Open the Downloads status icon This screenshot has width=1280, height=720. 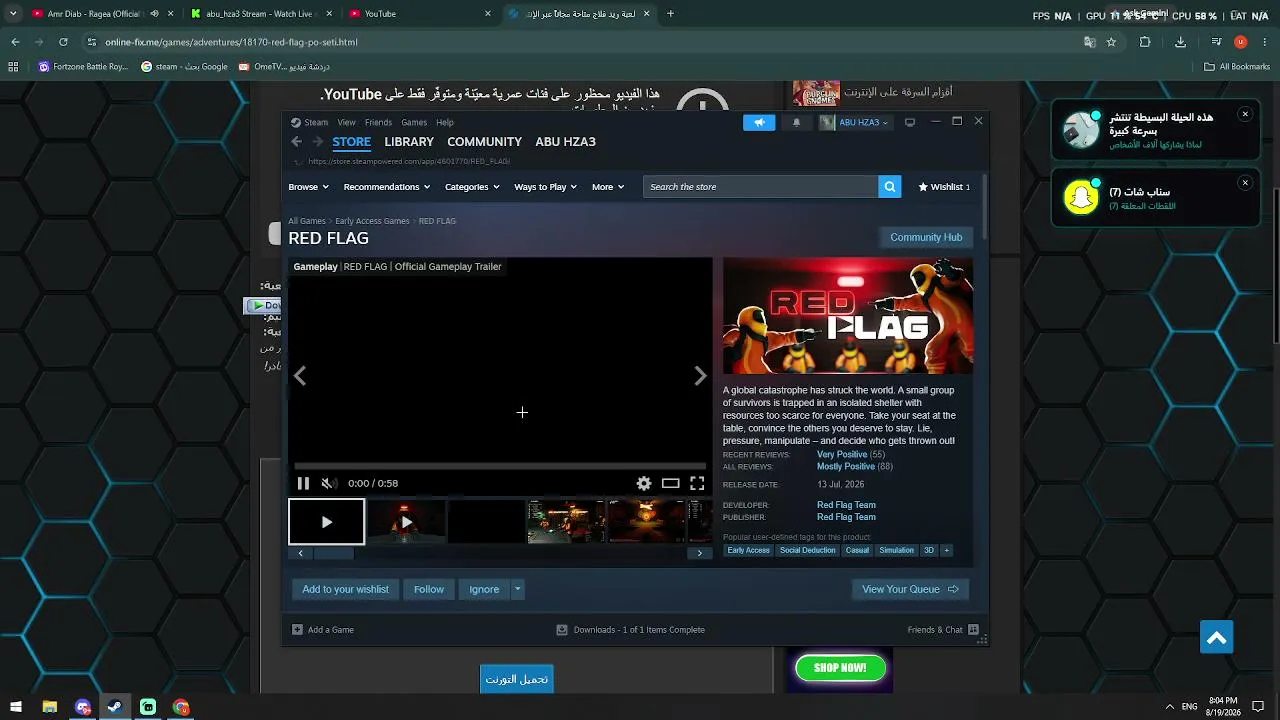[562, 630]
